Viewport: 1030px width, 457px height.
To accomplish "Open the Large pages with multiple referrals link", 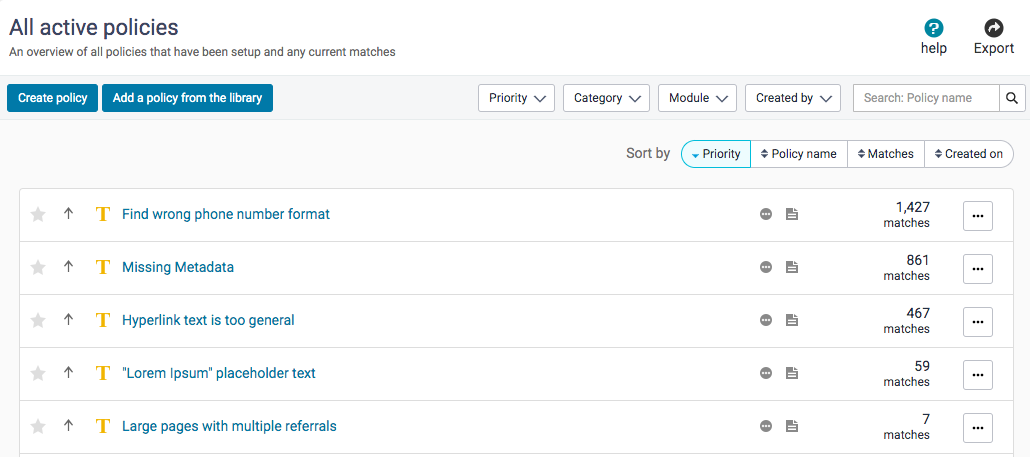I will (229, 426).
